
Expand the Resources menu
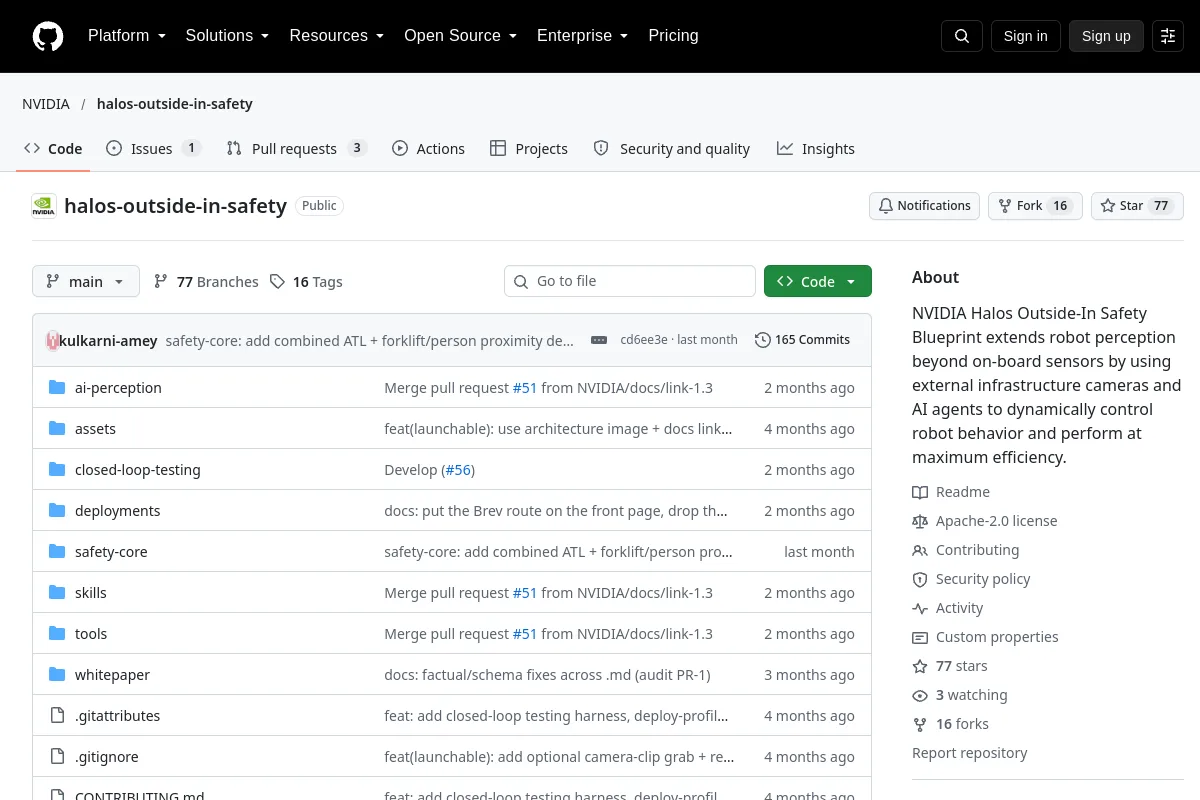[x=337, y=36]
